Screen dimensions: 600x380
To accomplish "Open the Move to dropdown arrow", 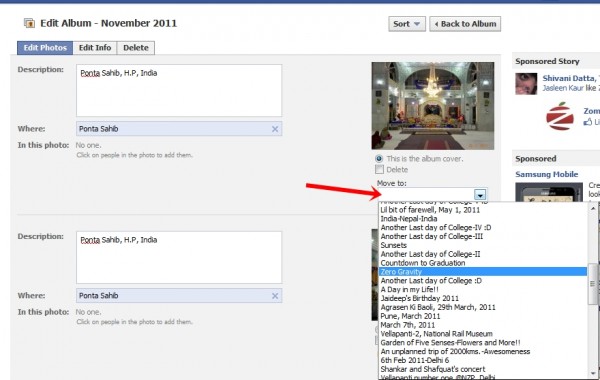I will pyautogui.click(x=480, y=194).
